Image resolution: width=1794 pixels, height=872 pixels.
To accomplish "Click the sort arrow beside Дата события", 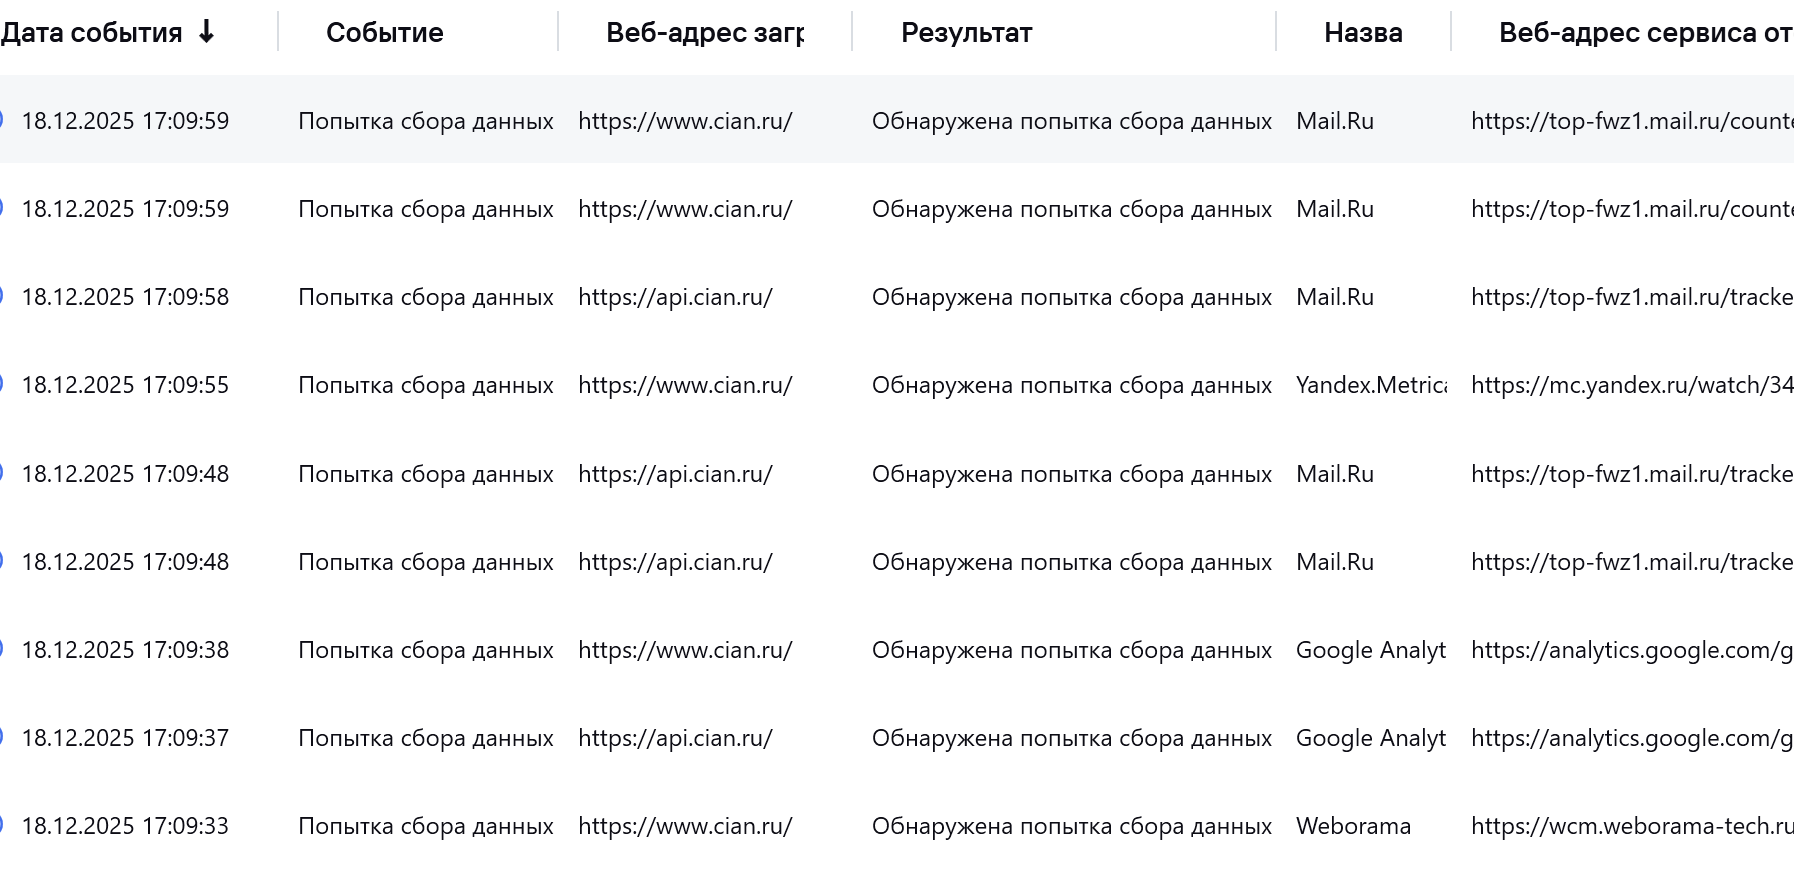I will (x=206, y=32).
